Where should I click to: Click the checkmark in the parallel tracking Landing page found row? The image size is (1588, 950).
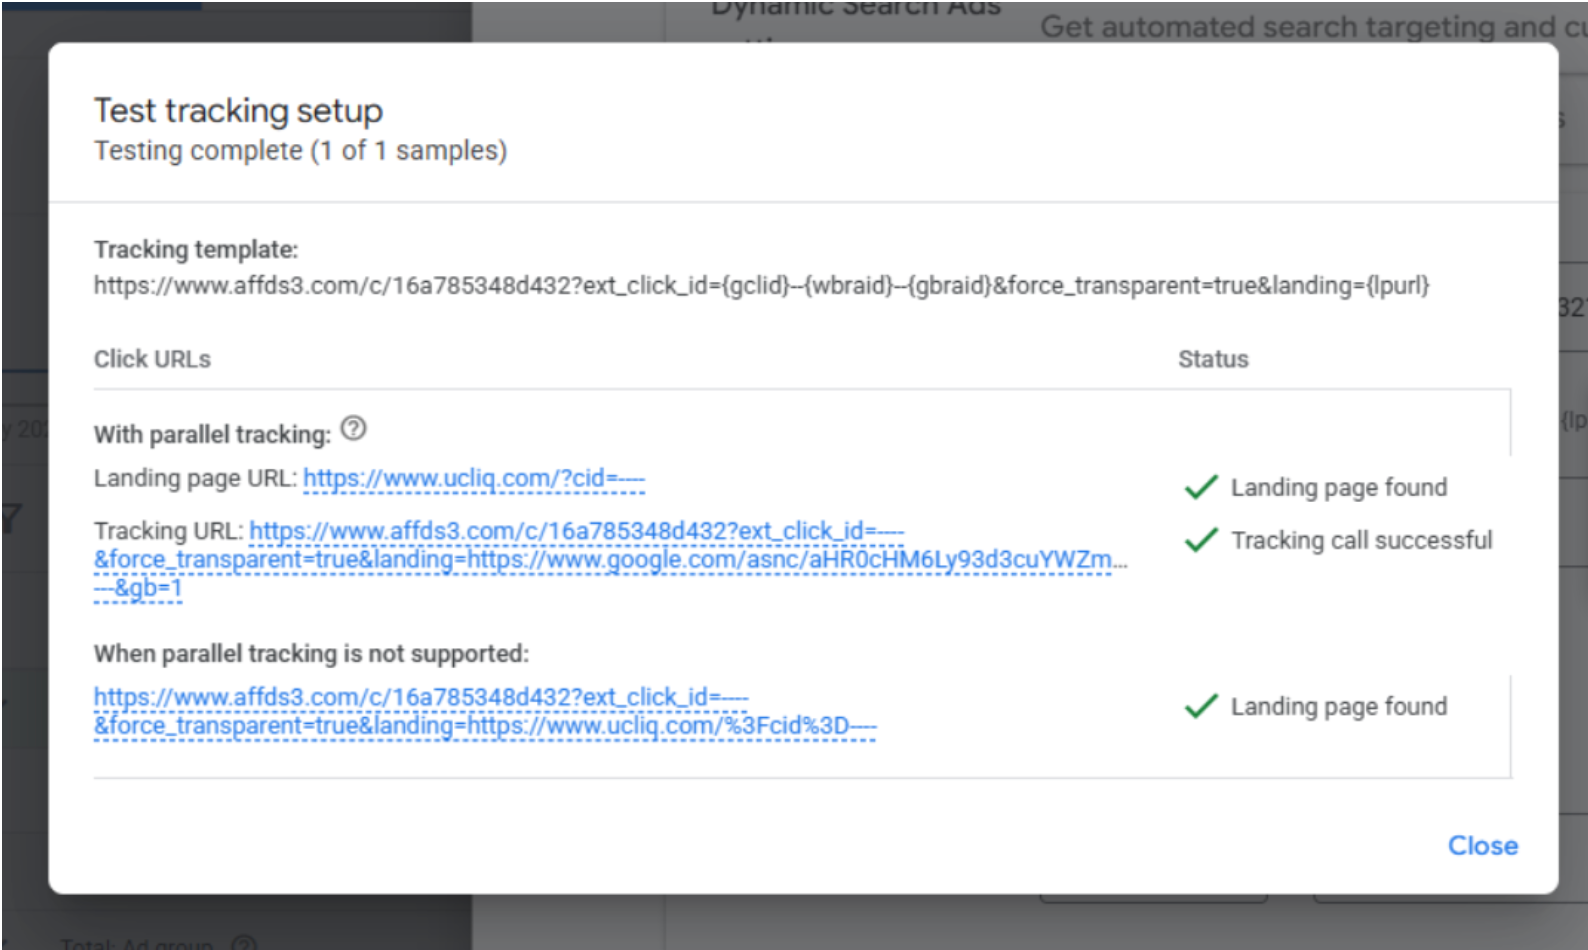pos(1200,487)
